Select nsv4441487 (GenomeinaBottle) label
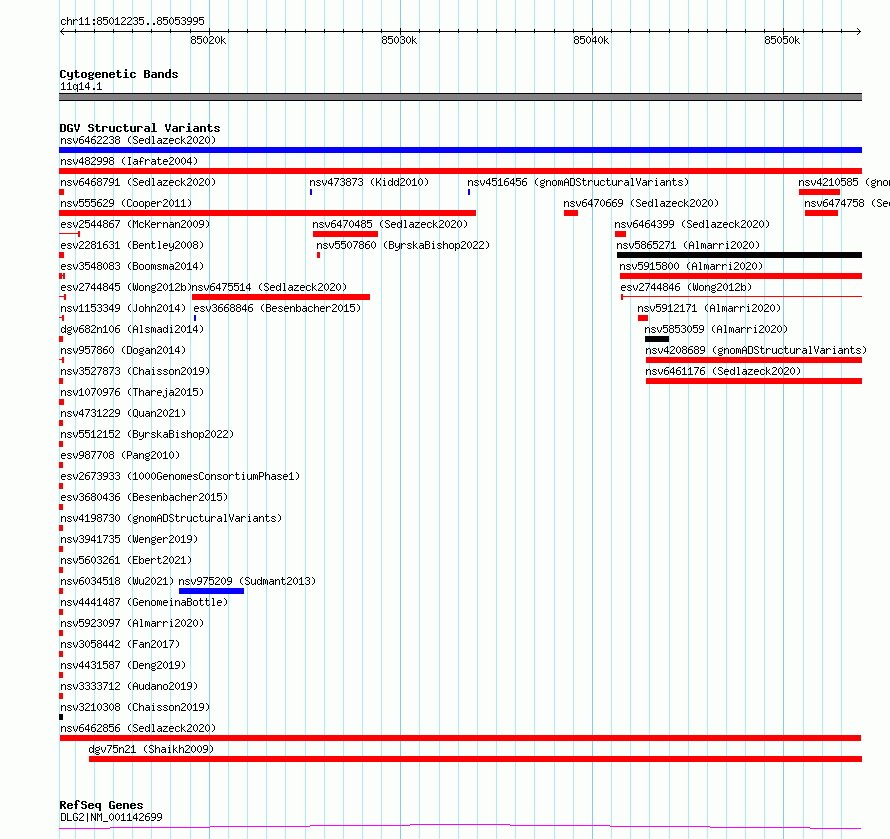Image resolution: width=890 pixels, height=839 pixels. click(144, 602)
